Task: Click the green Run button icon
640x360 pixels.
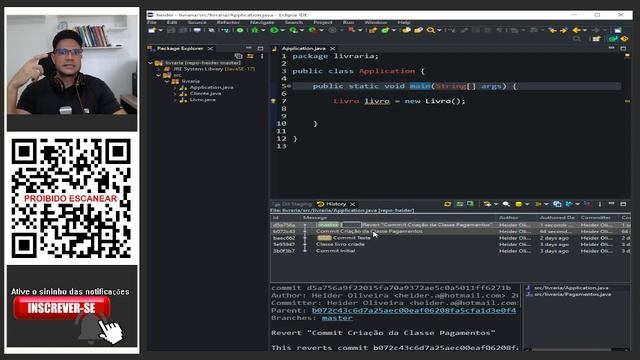Action: pos(274,30)
